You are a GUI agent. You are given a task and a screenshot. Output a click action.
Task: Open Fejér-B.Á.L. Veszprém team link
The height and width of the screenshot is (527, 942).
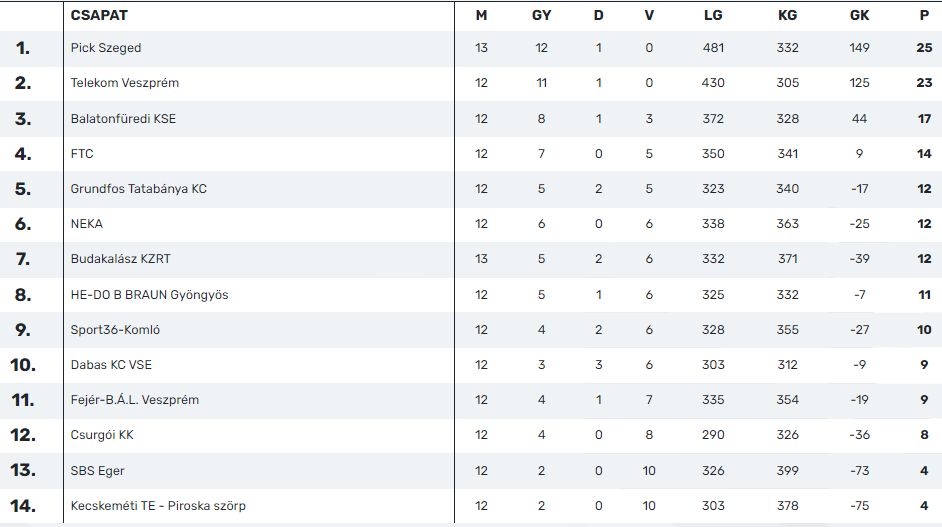[x=135, y=400]
